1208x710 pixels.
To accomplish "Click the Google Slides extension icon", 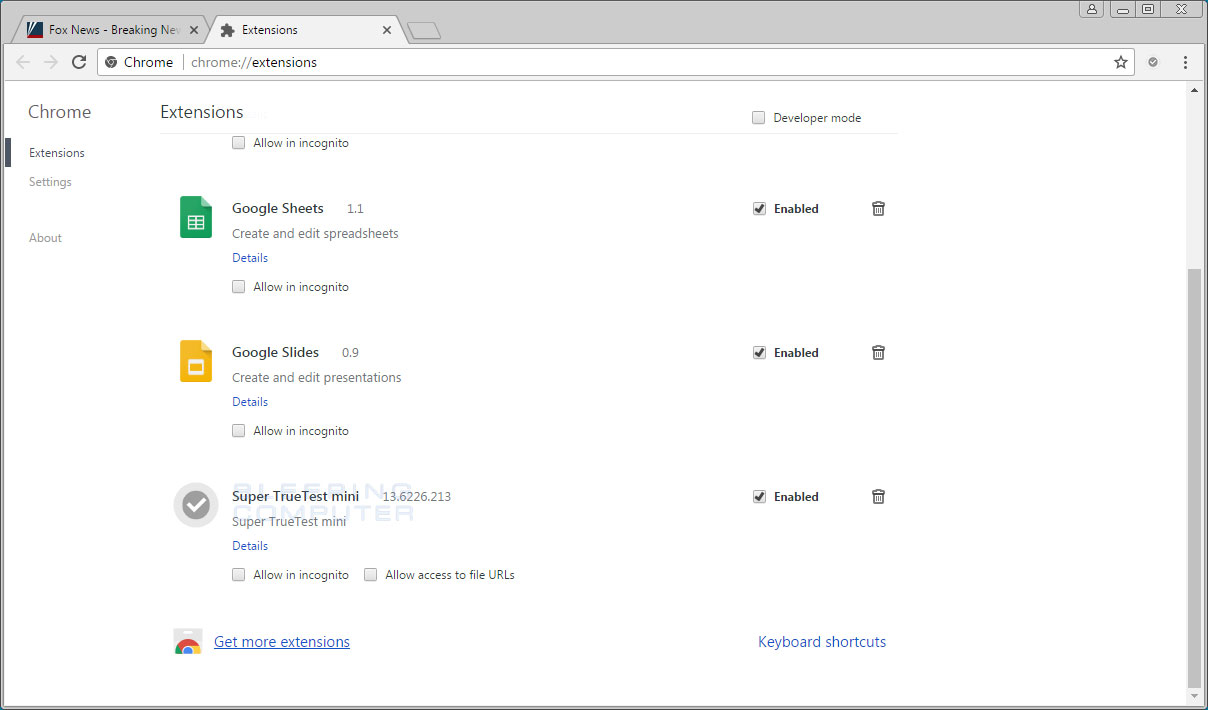I will click(x=195, y=361).
